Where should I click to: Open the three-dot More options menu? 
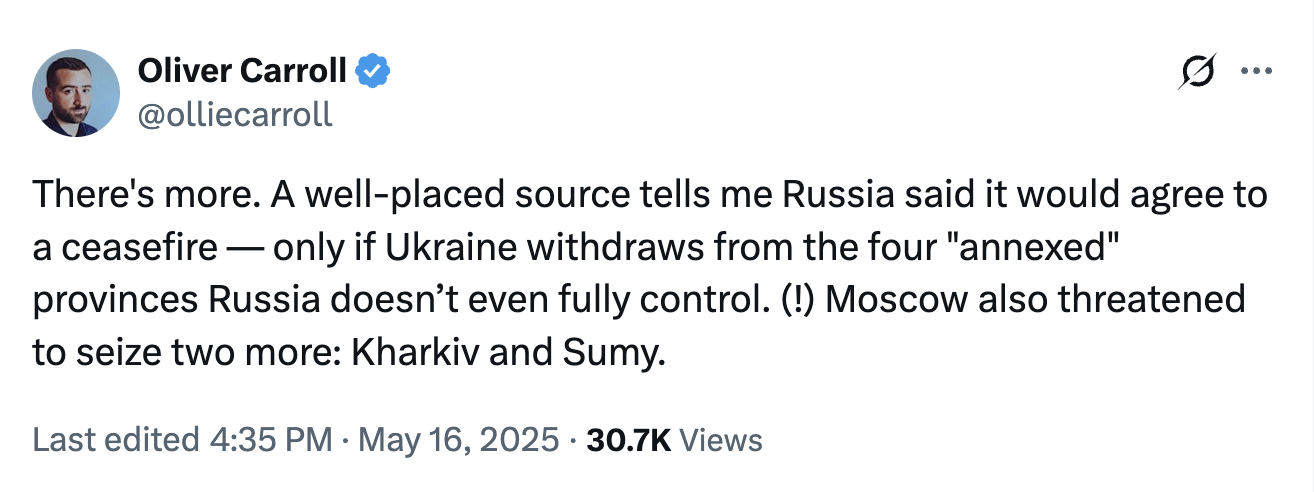coord(1256,72)
